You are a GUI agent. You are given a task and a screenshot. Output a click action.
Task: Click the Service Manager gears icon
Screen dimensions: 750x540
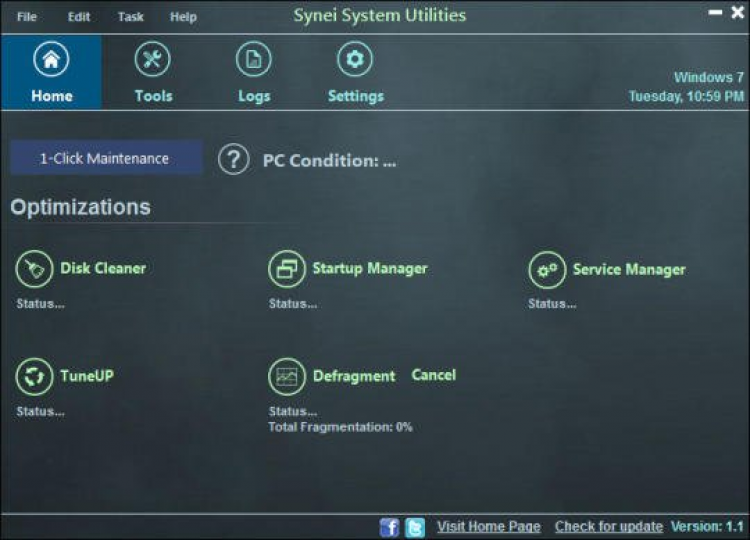547,270
